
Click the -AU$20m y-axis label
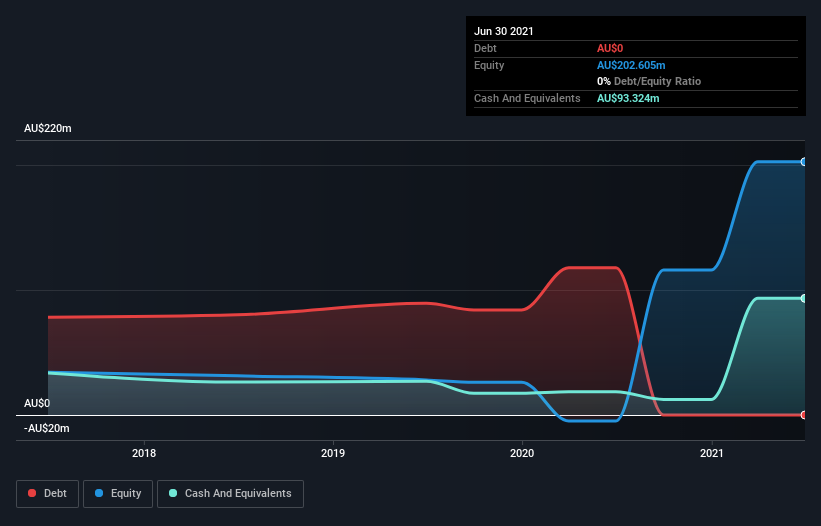[x=47, y=428]
